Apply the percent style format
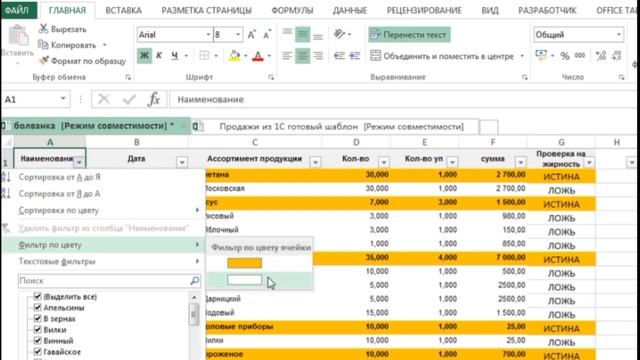640x360 pixels. pyautogui.click(x=565, y=56)
